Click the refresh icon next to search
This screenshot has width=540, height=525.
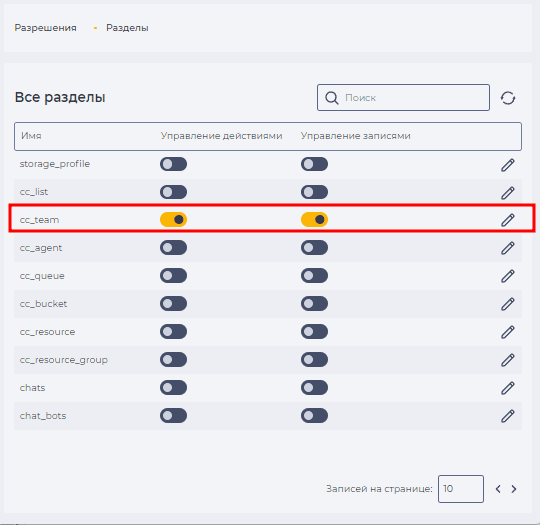pos(508,98)
